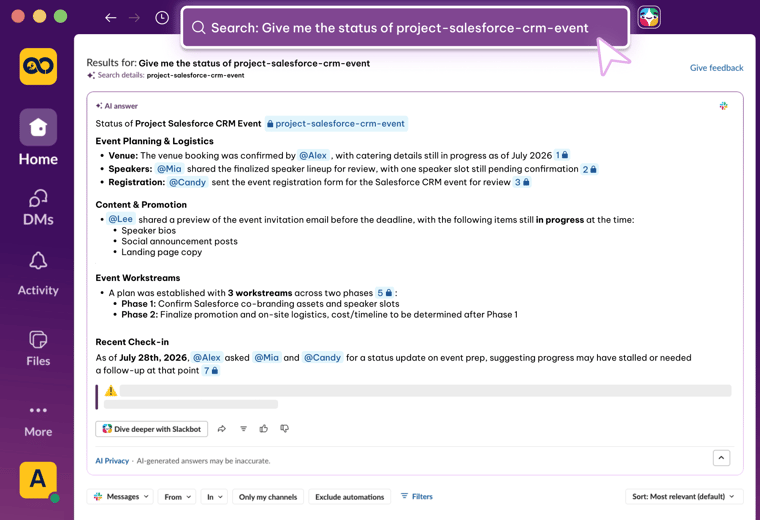Click "Speaker bios" bullet text
The height and width of the screenshot is (520, 760).
point(148,231)
